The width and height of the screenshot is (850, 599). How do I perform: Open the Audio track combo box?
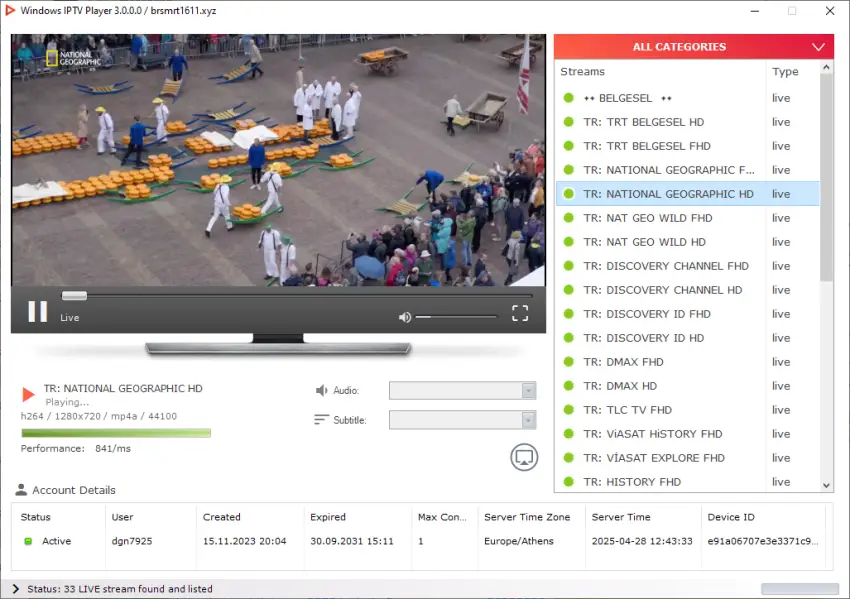pyautogui.click(x=462, y=390)
